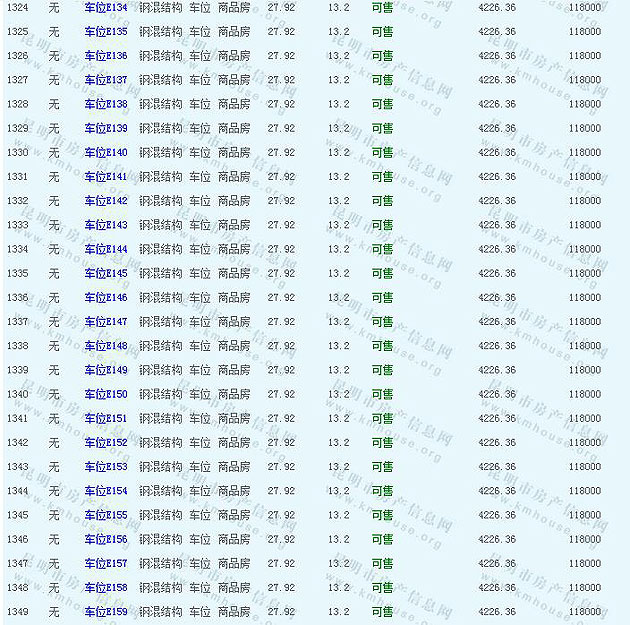630x625 pixels.
Task: Open the 车位E140 entry
Action: pos(105,153)
